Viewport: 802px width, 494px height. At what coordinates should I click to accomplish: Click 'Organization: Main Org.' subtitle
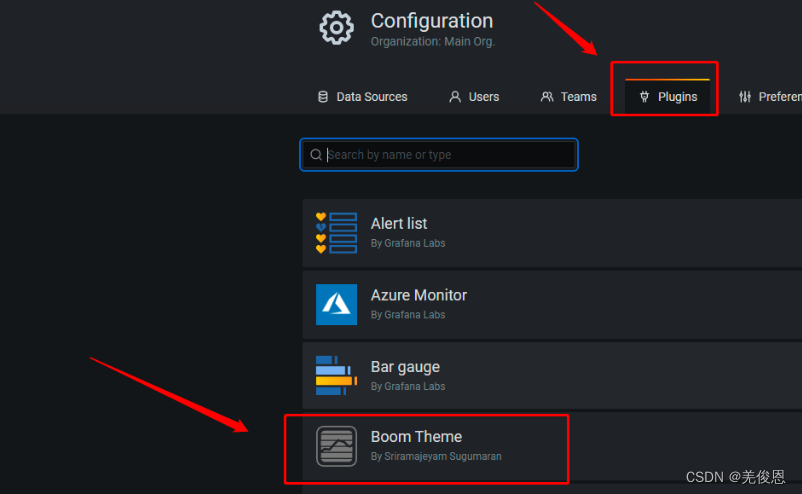click(x=433, y=41)
